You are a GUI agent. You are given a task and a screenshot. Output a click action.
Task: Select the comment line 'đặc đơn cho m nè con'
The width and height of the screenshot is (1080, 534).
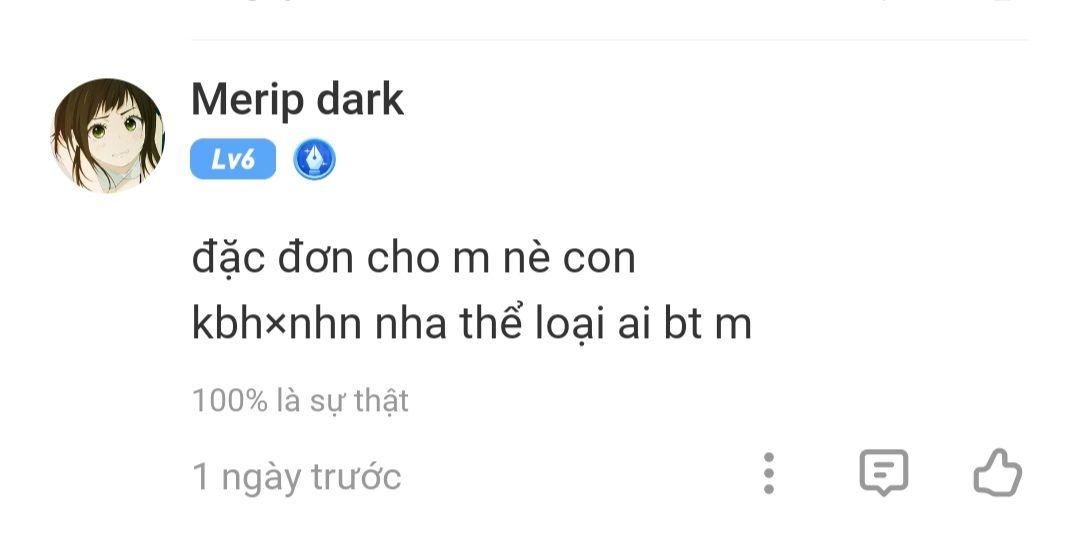(x=413, y=258)
